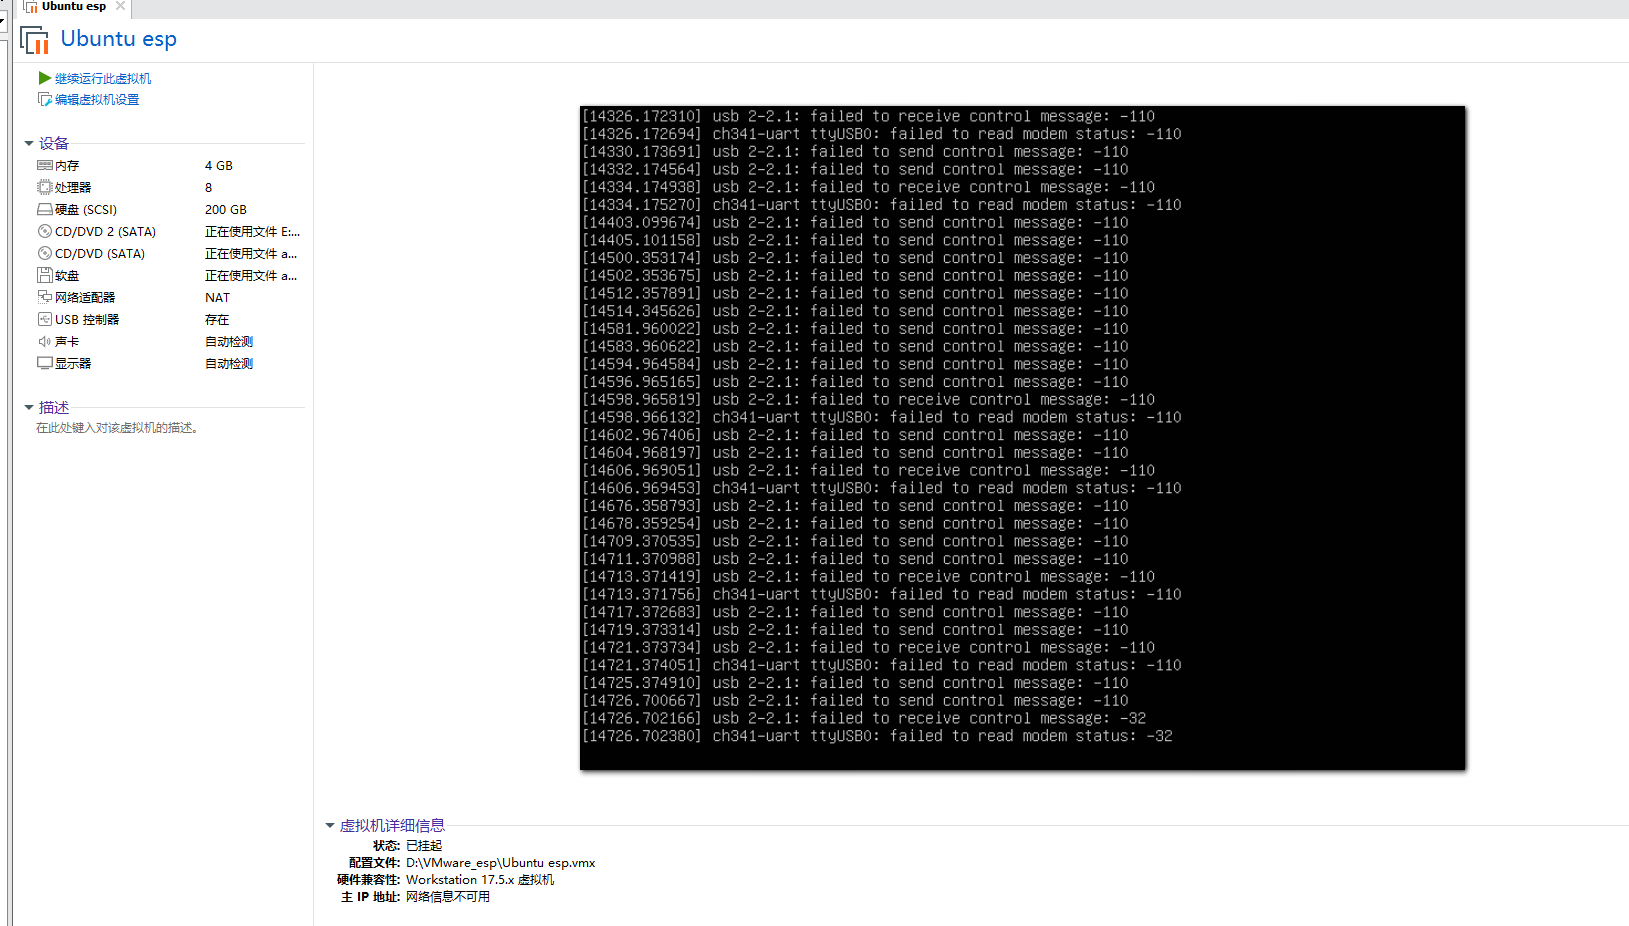Image resolution: width=1629 pixels, height=926 pixels.
Task: Click the Ubuntu esp tab icon
Action: [x=30, y=7]
